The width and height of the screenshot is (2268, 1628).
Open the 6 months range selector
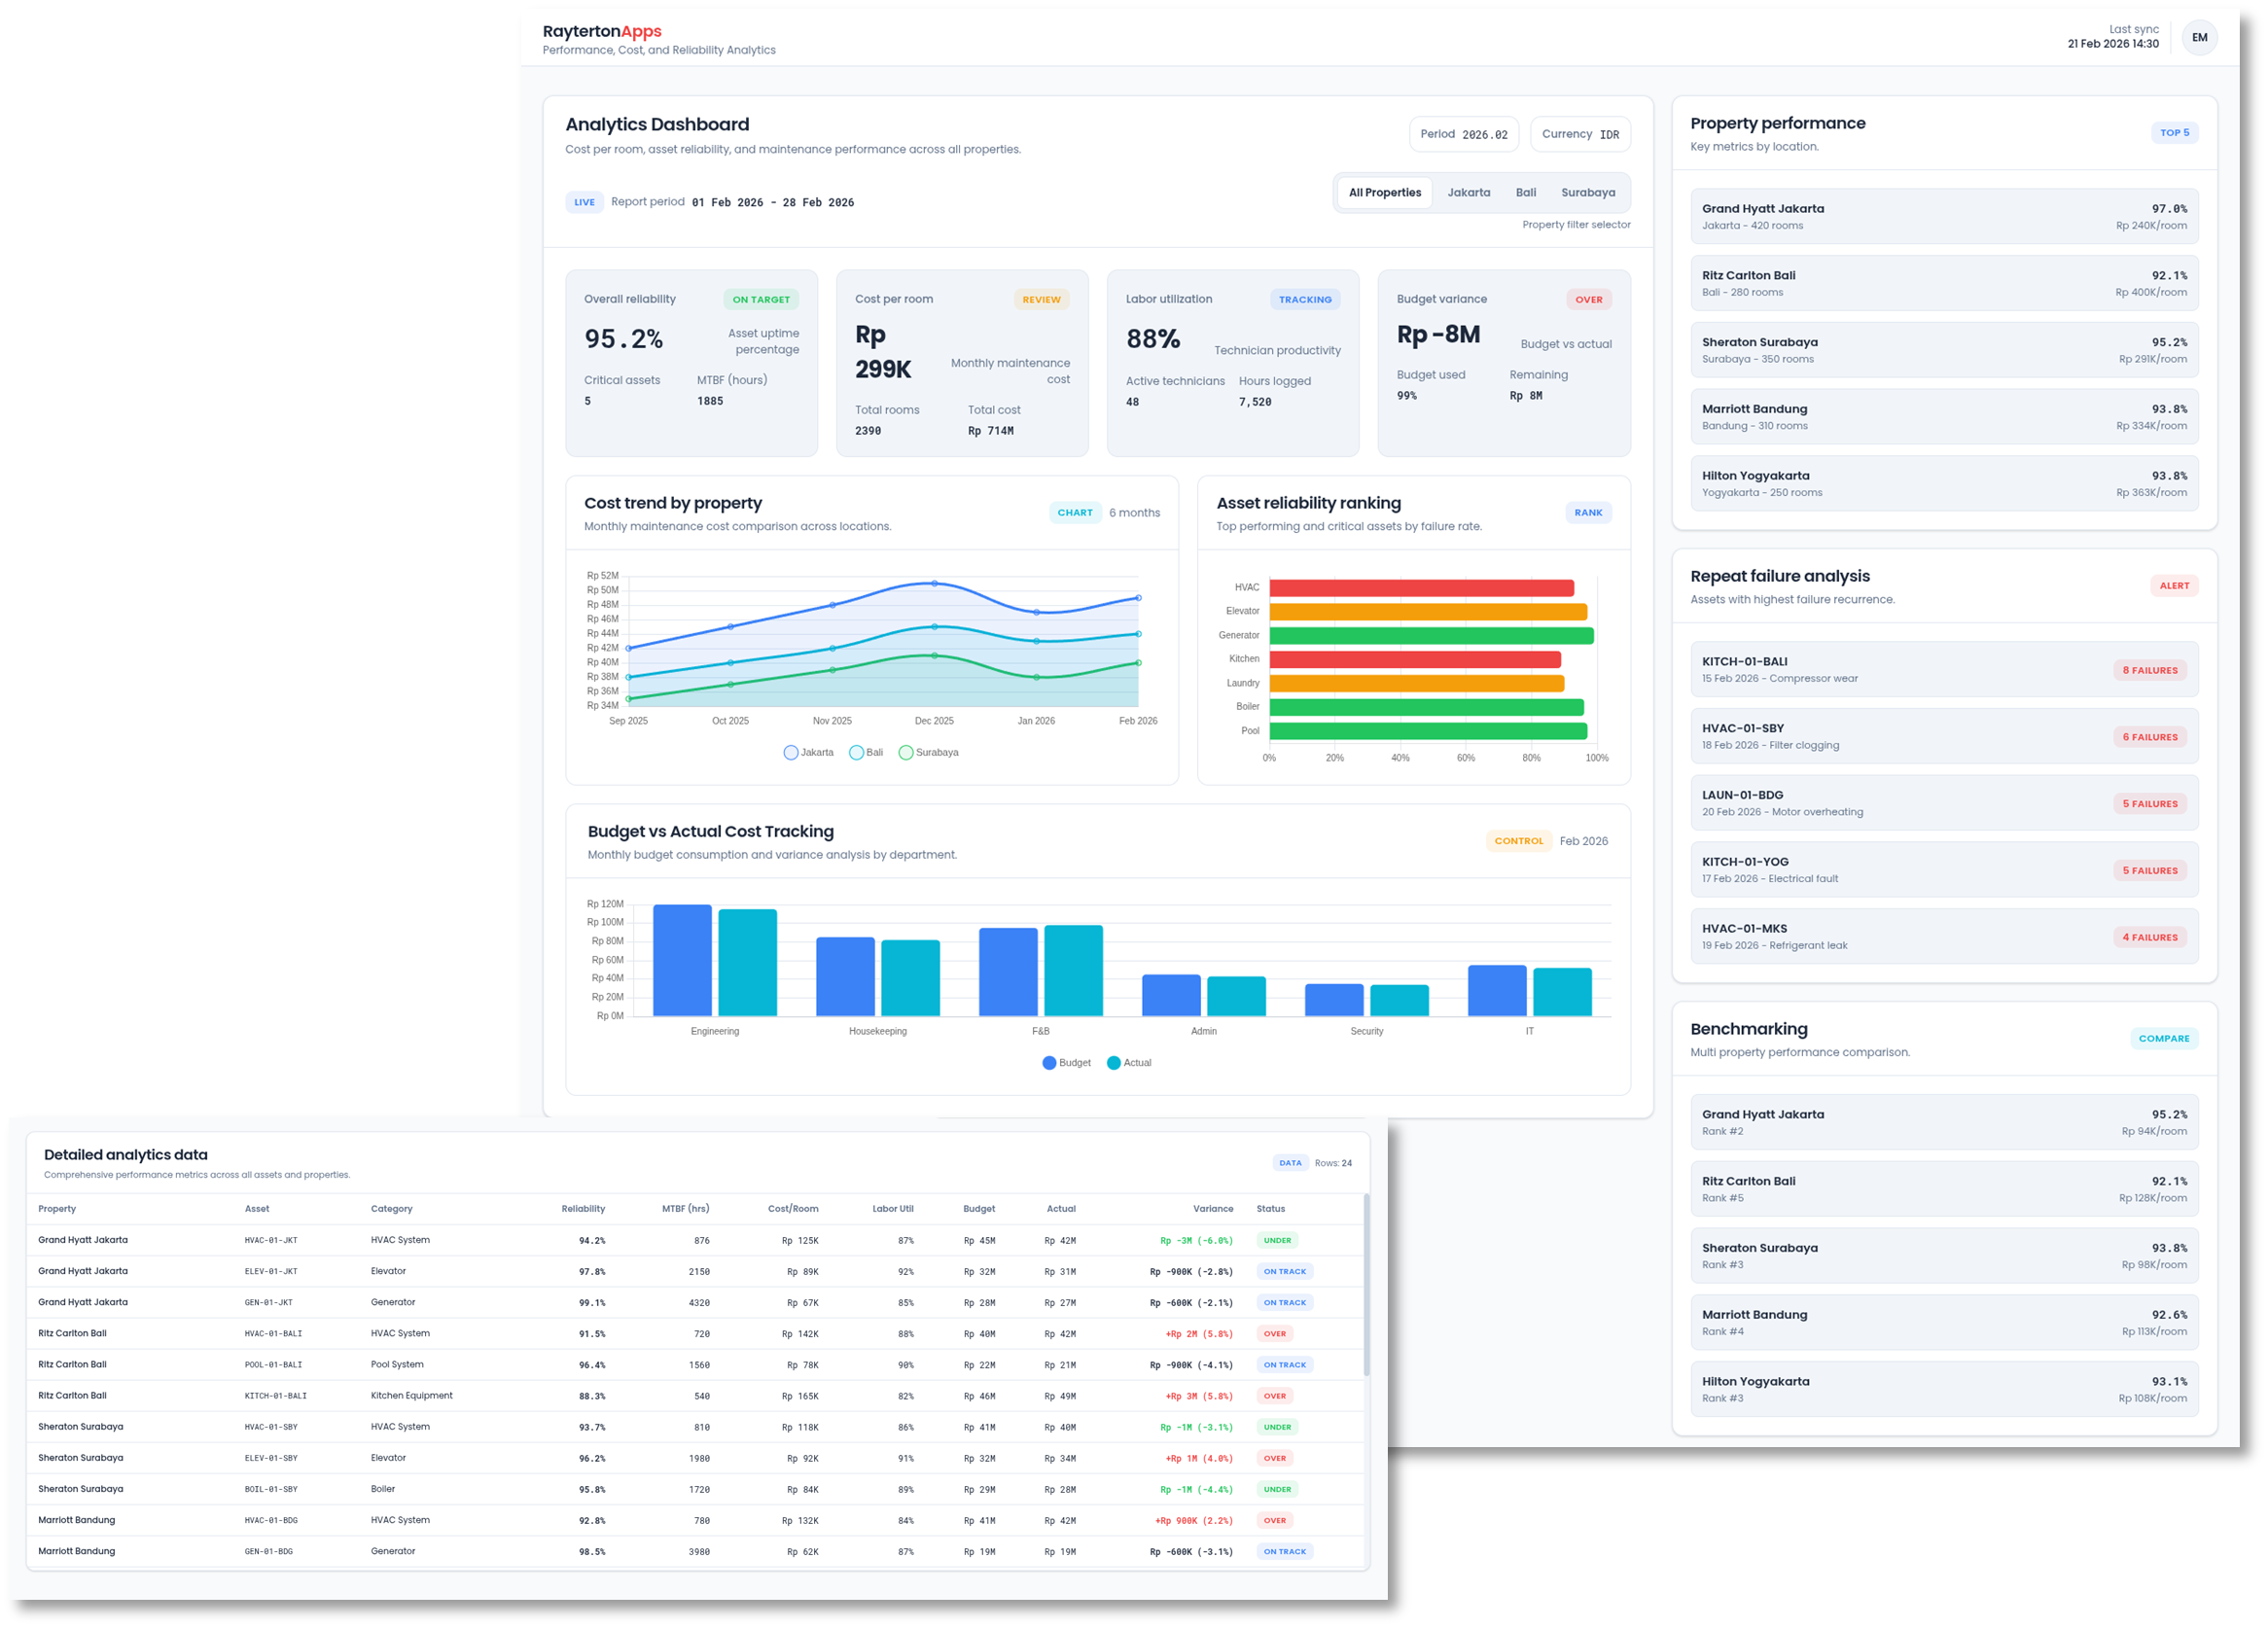(x=1135, y=512)
